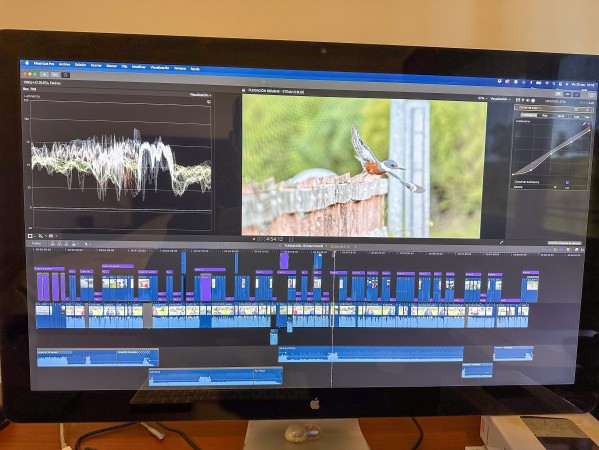
Task: Open the timeline tool selector arrow dropdown
Action: pos(87,244)
